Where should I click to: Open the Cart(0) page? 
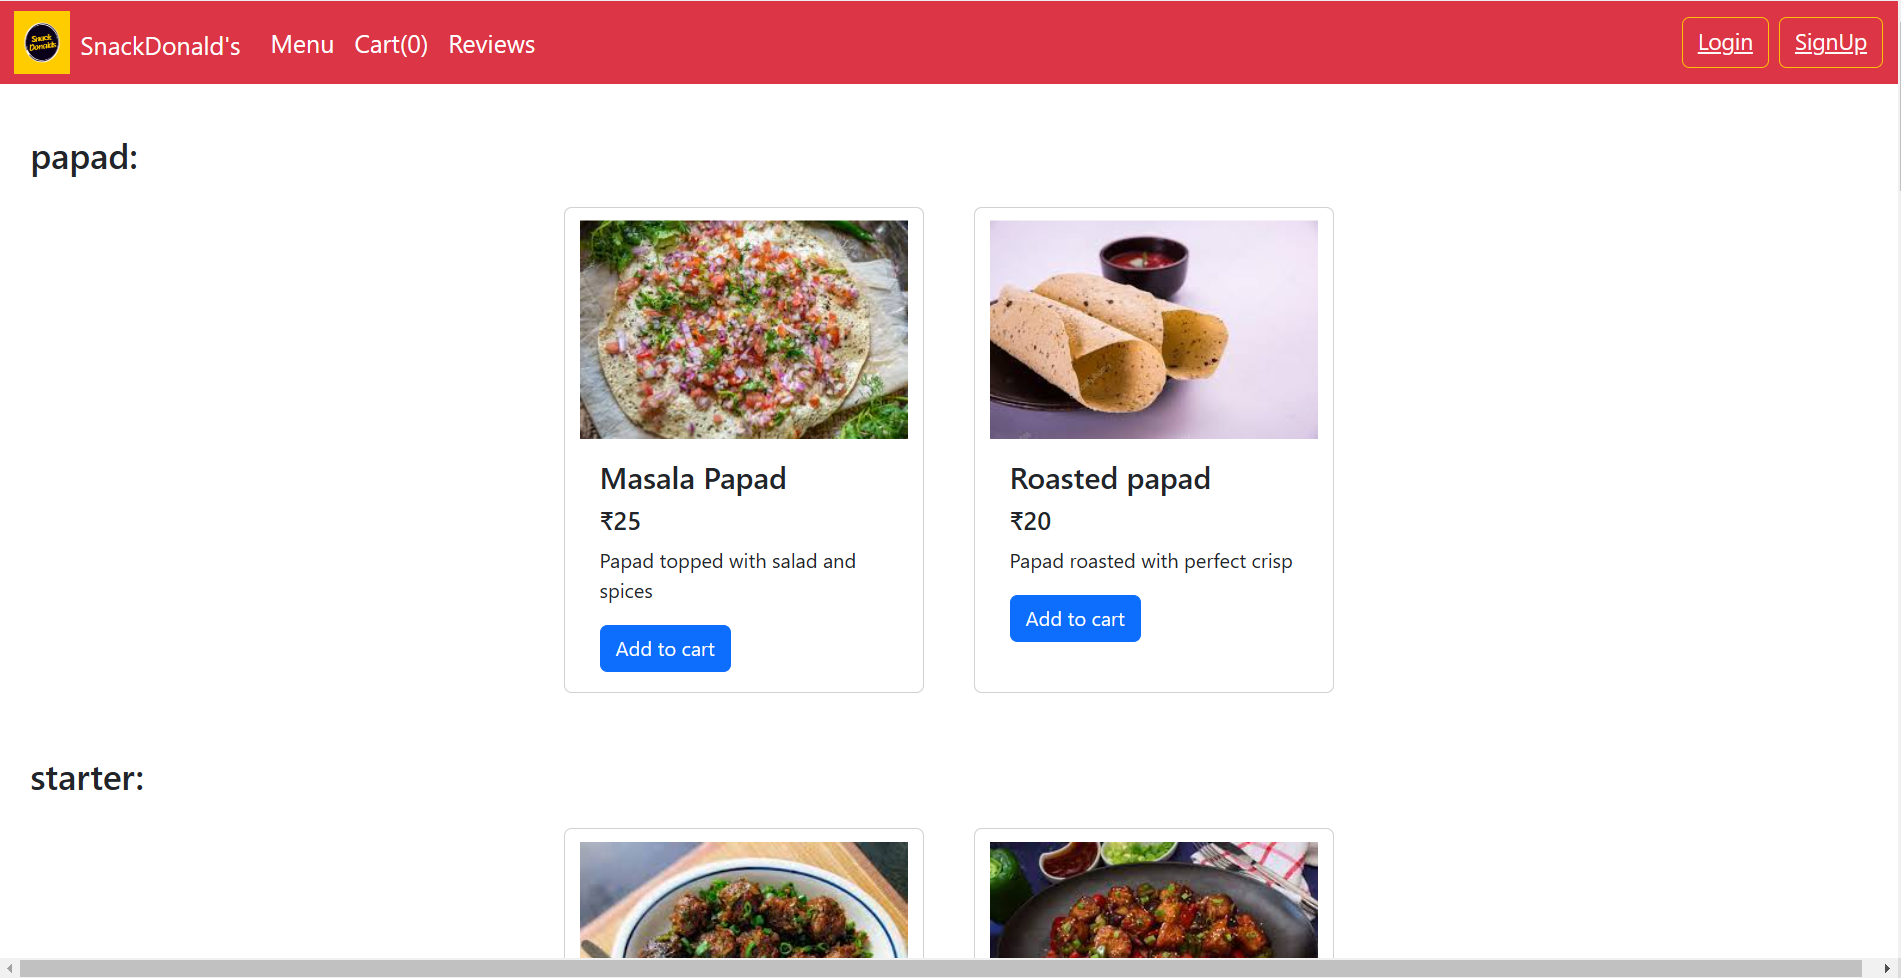click(391, 45)
